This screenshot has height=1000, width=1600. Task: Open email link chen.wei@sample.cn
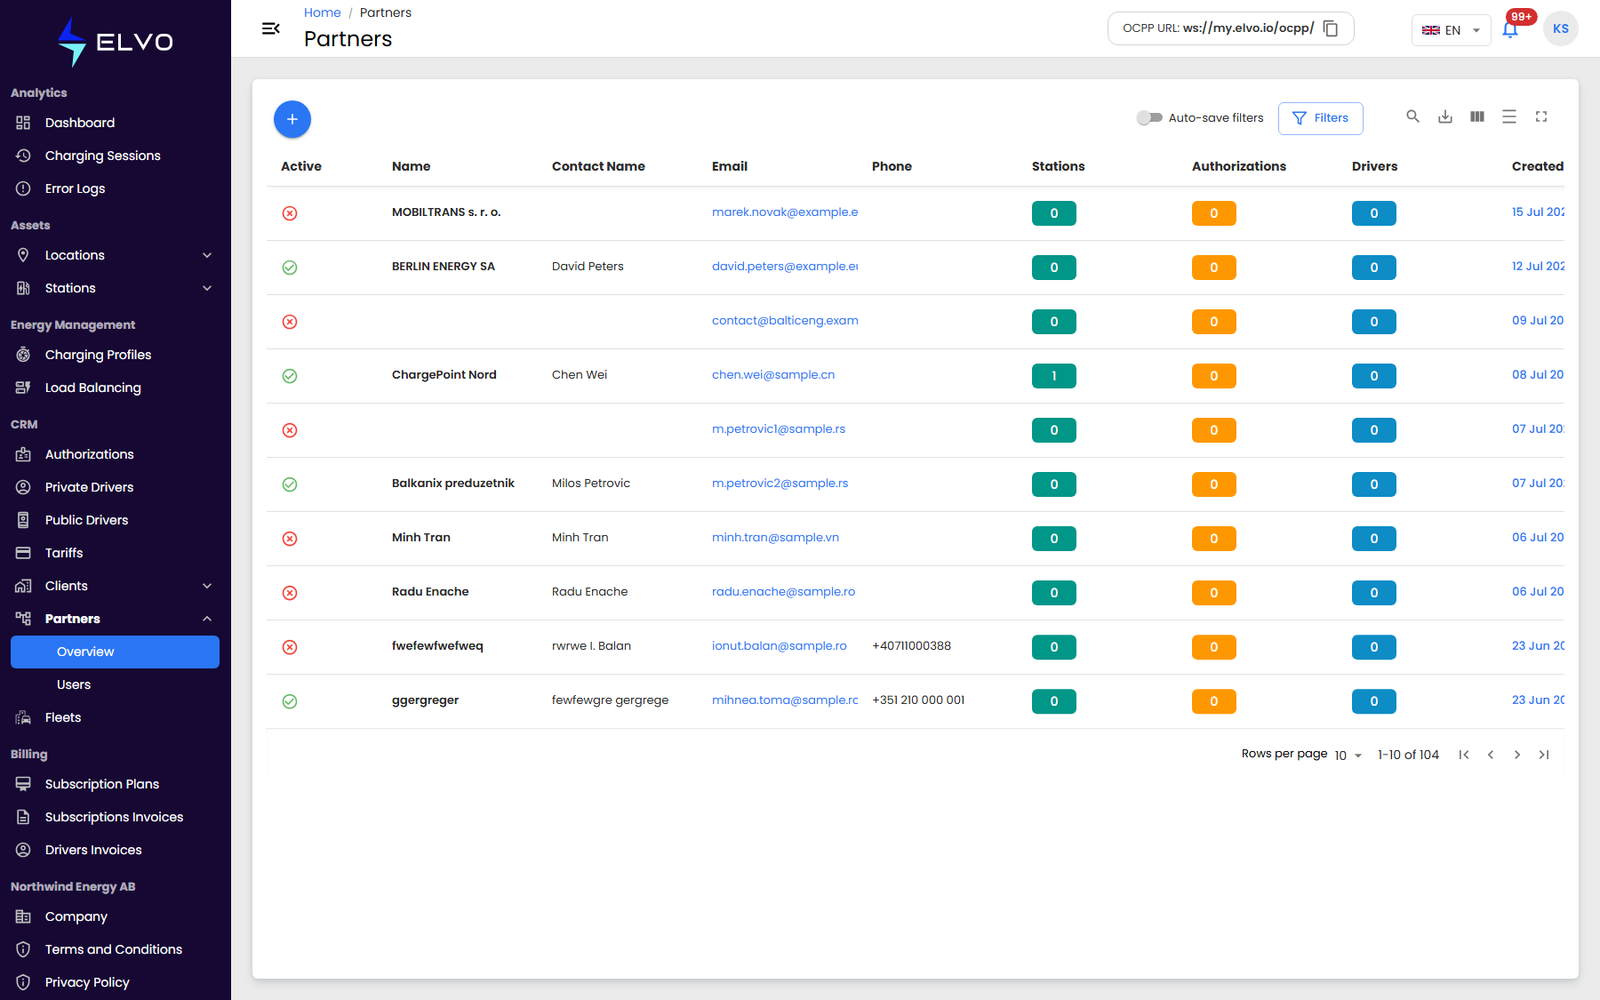point(773,375)
